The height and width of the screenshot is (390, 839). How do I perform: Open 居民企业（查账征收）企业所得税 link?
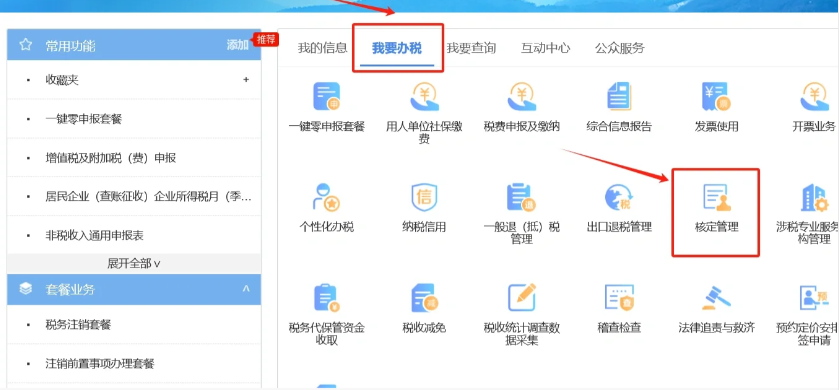(149, 197)
